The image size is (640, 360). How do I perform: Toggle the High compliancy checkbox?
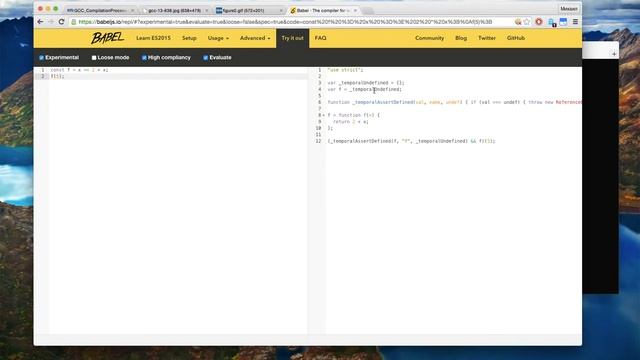[144, 58]
